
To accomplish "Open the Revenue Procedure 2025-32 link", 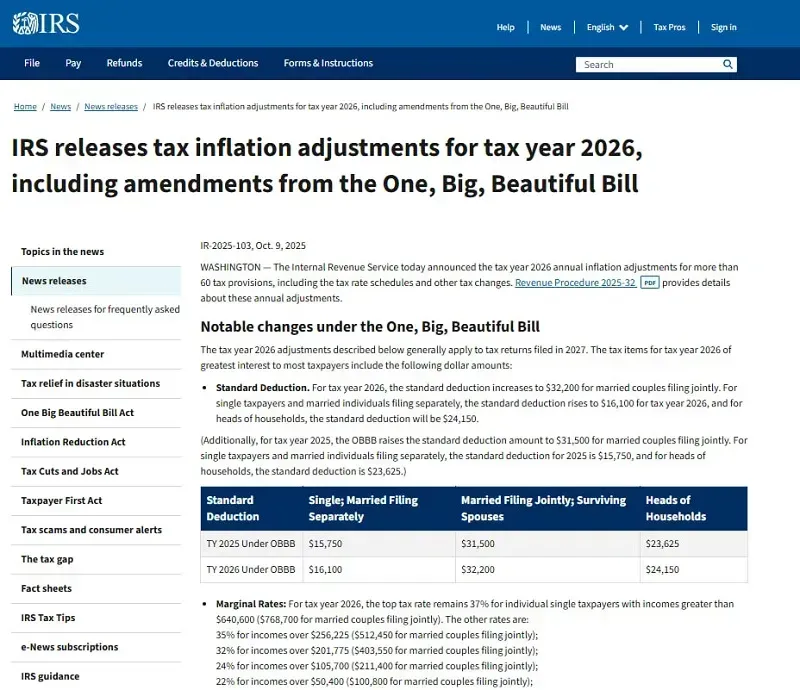I will point(575,283).
